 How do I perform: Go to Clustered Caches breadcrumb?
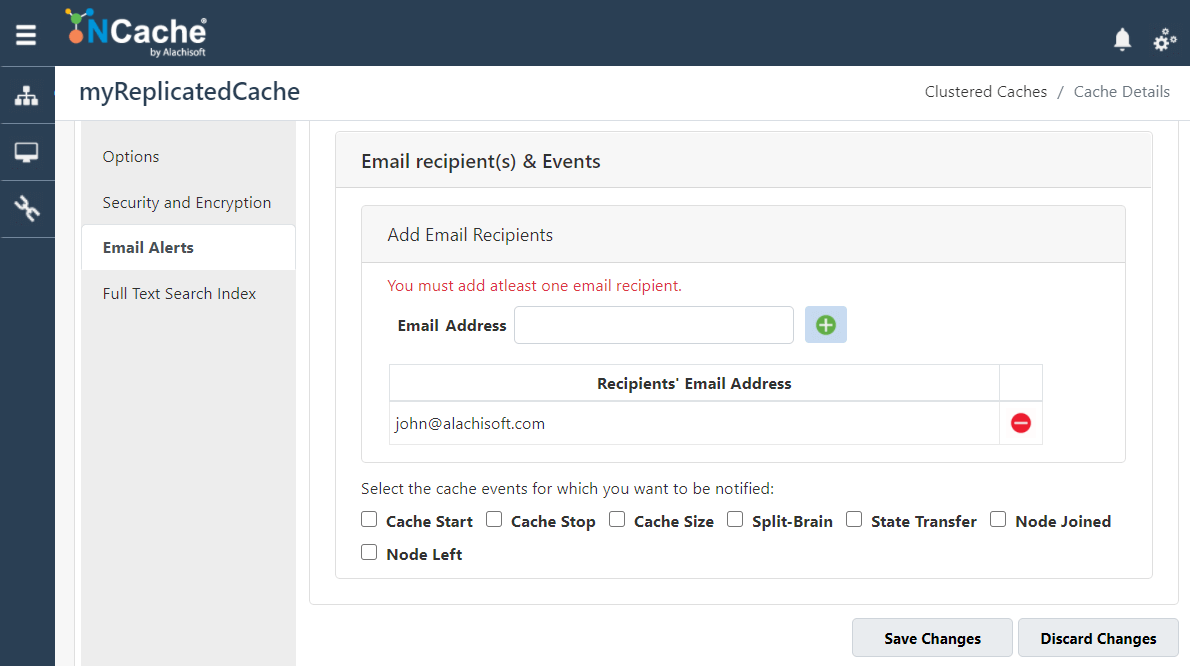click(985, 92)
